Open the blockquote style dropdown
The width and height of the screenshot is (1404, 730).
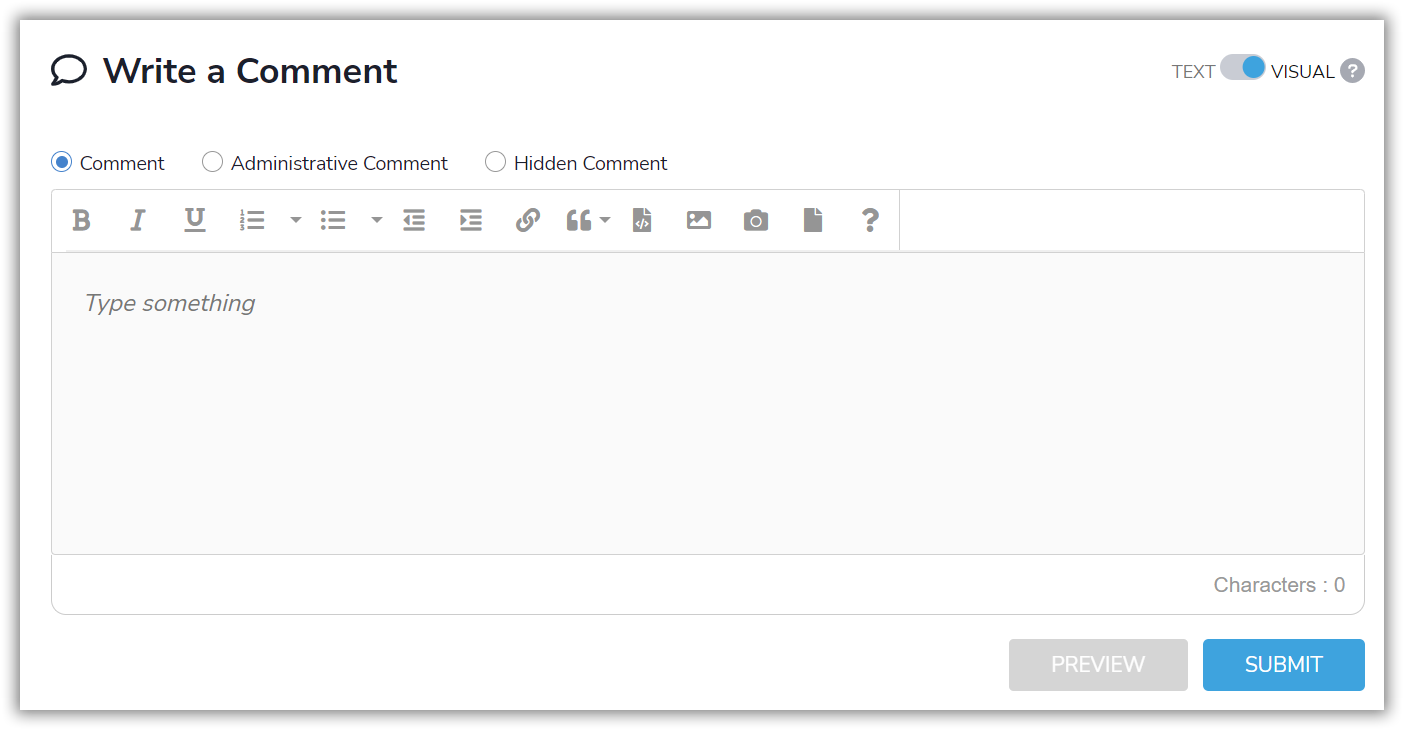(x=604, y=220)
